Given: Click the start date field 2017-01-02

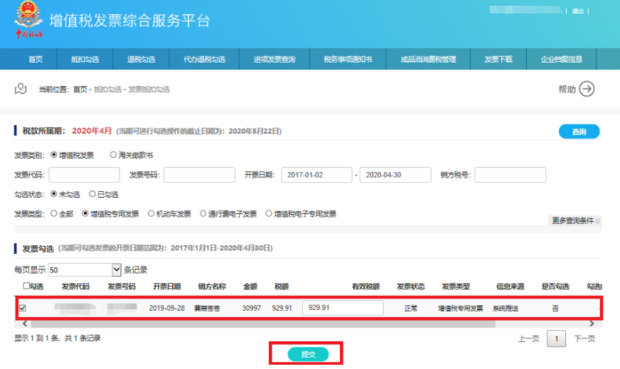Looking at the screenshot, I should pos(317,175).
